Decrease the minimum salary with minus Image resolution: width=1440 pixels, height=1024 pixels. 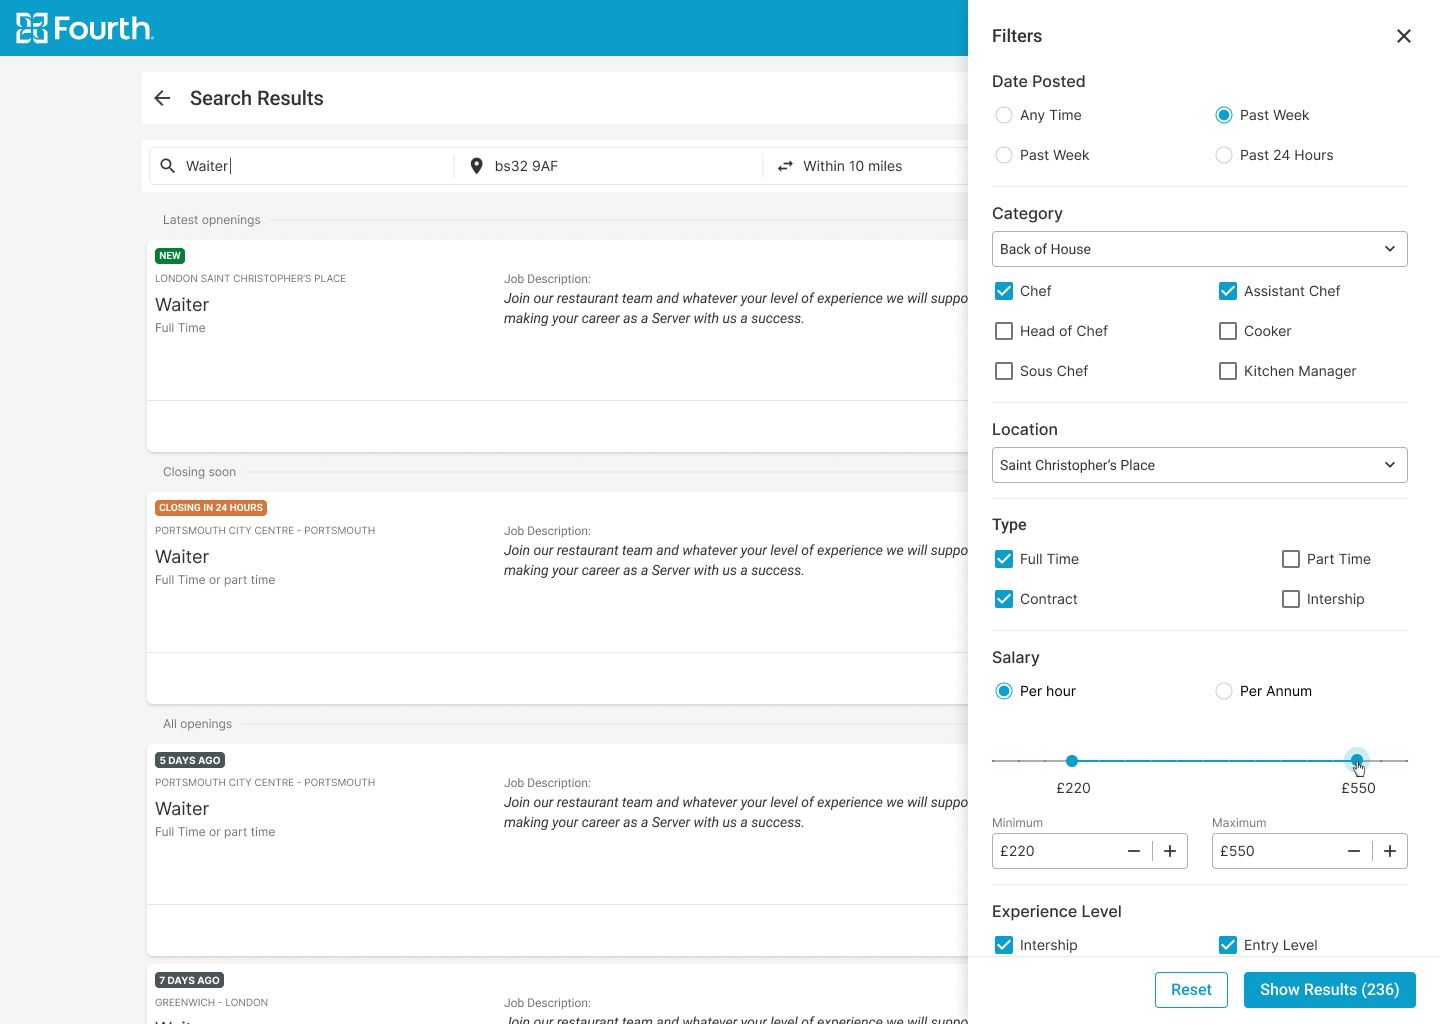(x=1134, y=851)
